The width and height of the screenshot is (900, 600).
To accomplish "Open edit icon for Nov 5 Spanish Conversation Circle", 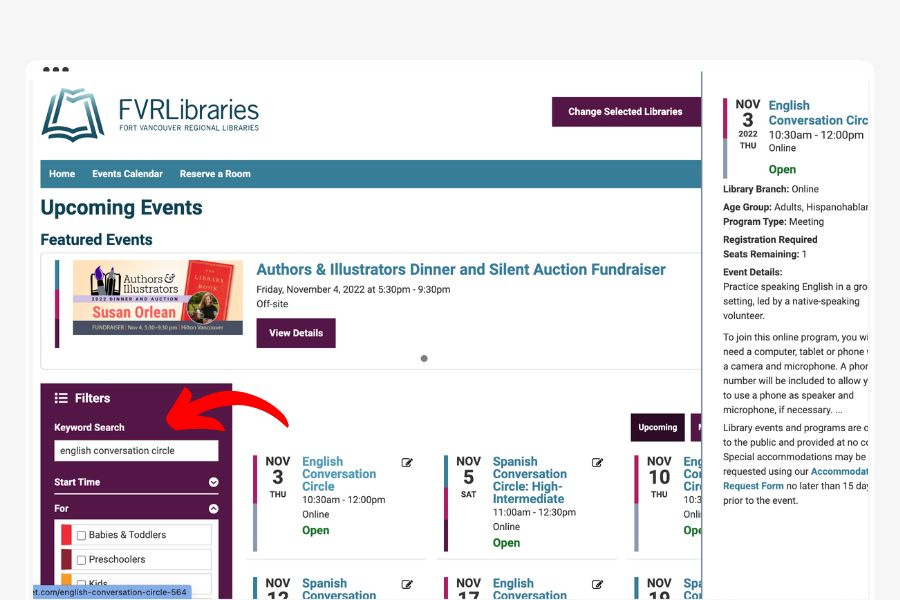I will (598, 462).
